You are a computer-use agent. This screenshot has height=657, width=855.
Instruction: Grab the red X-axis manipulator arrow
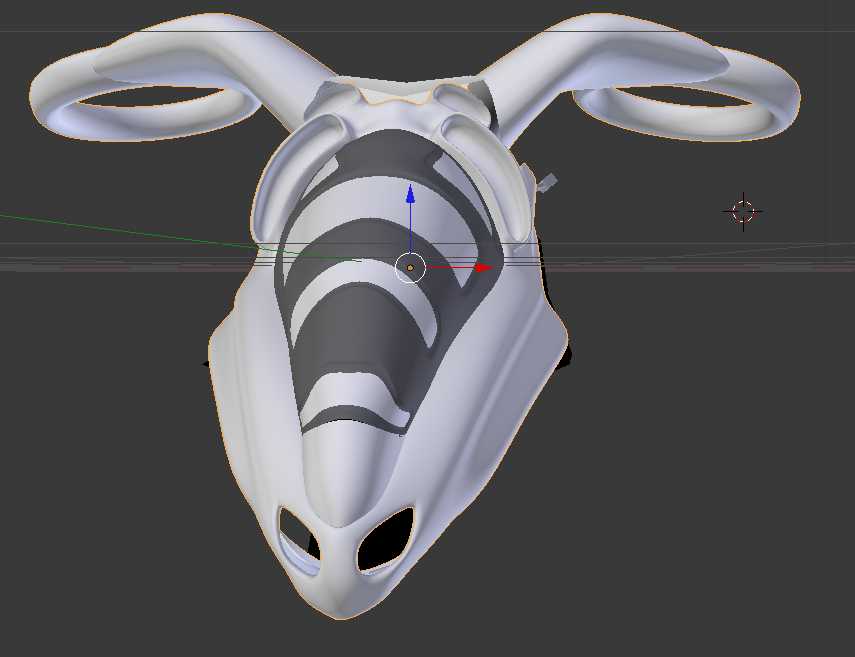point(484,268)
